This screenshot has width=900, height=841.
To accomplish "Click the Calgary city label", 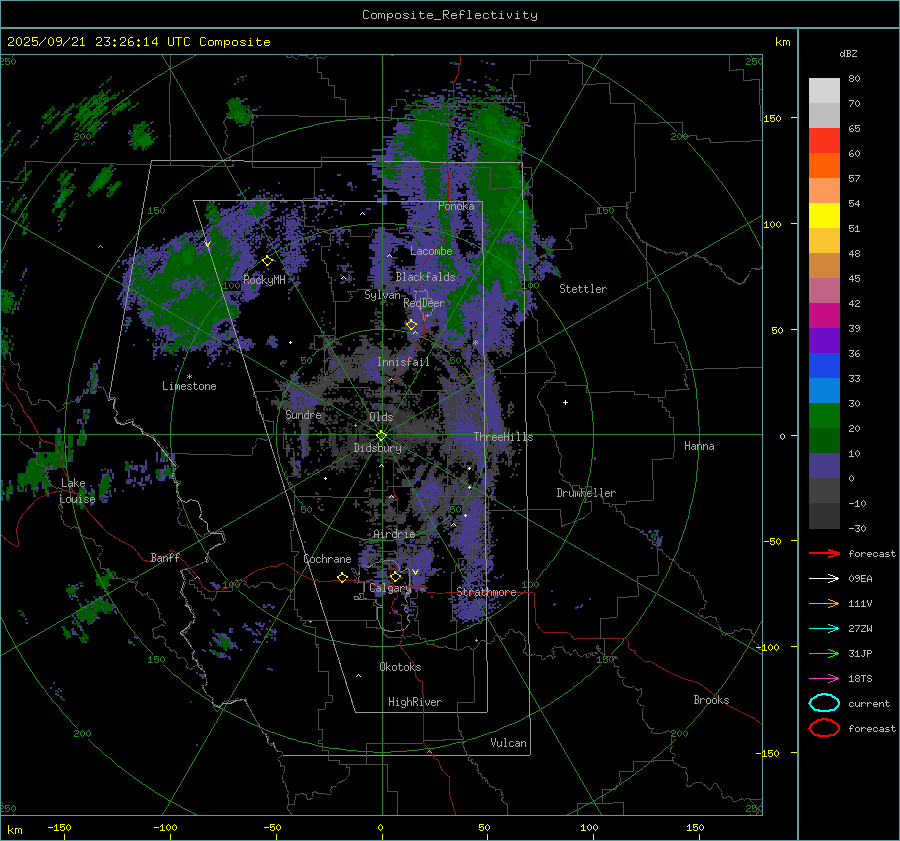I will 390,589.
